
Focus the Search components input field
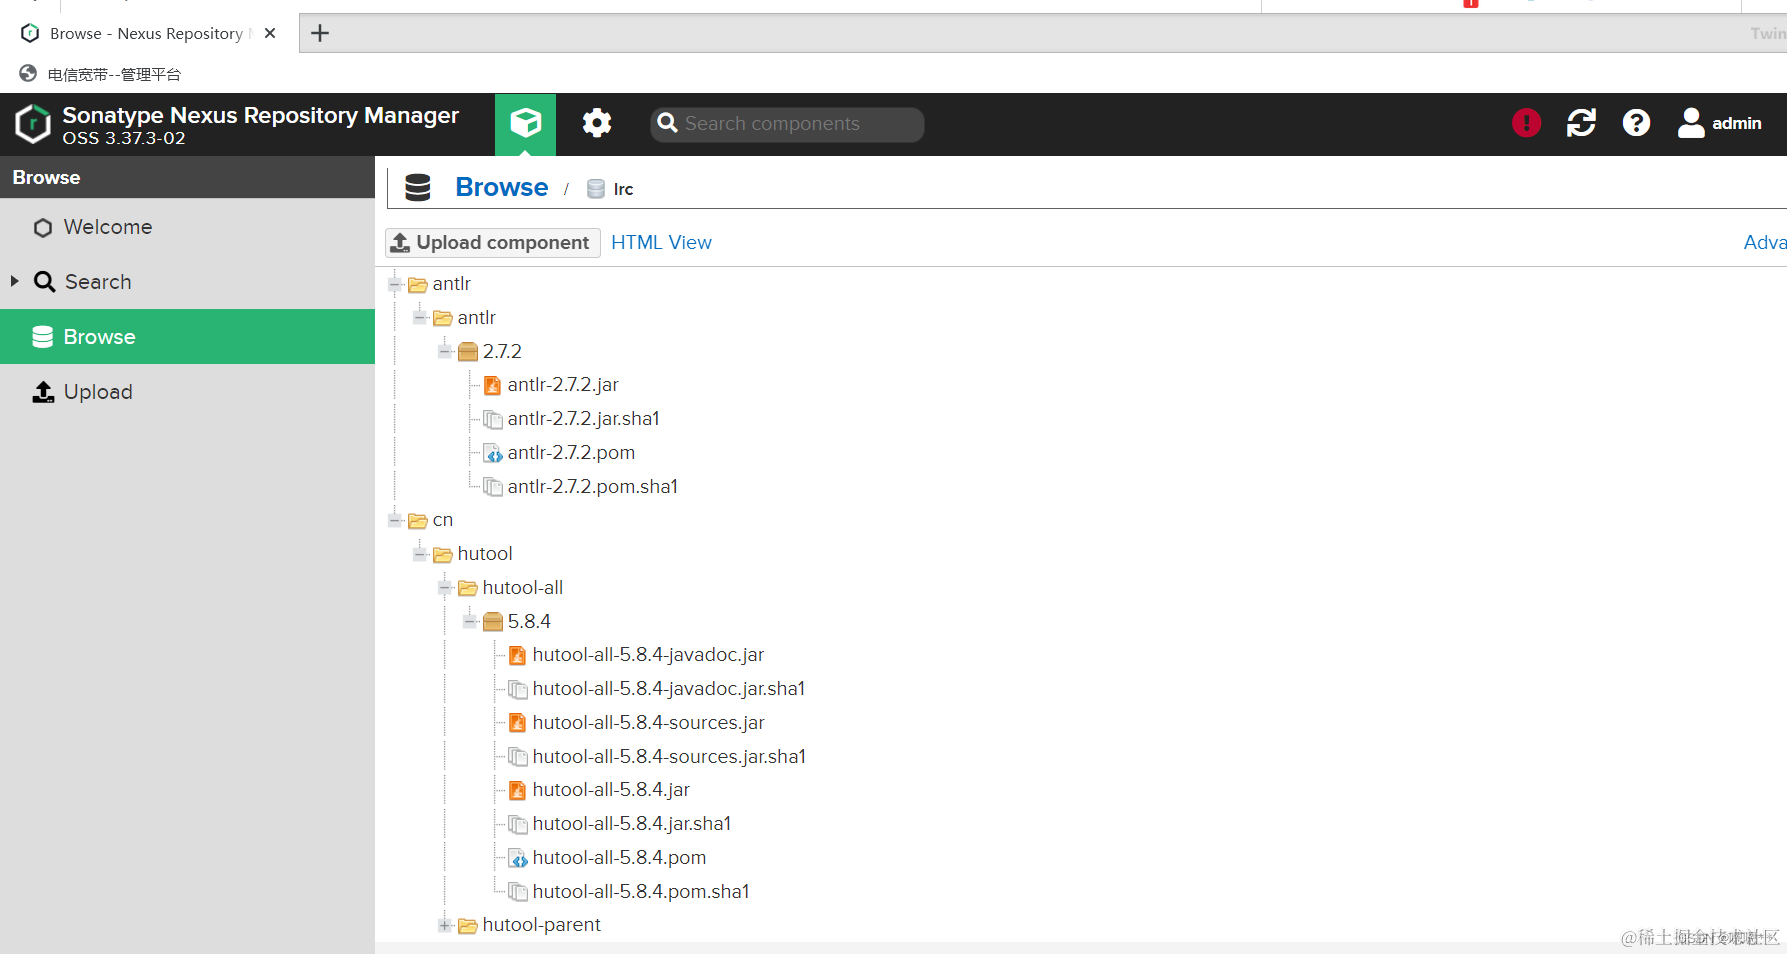(787, 124)
